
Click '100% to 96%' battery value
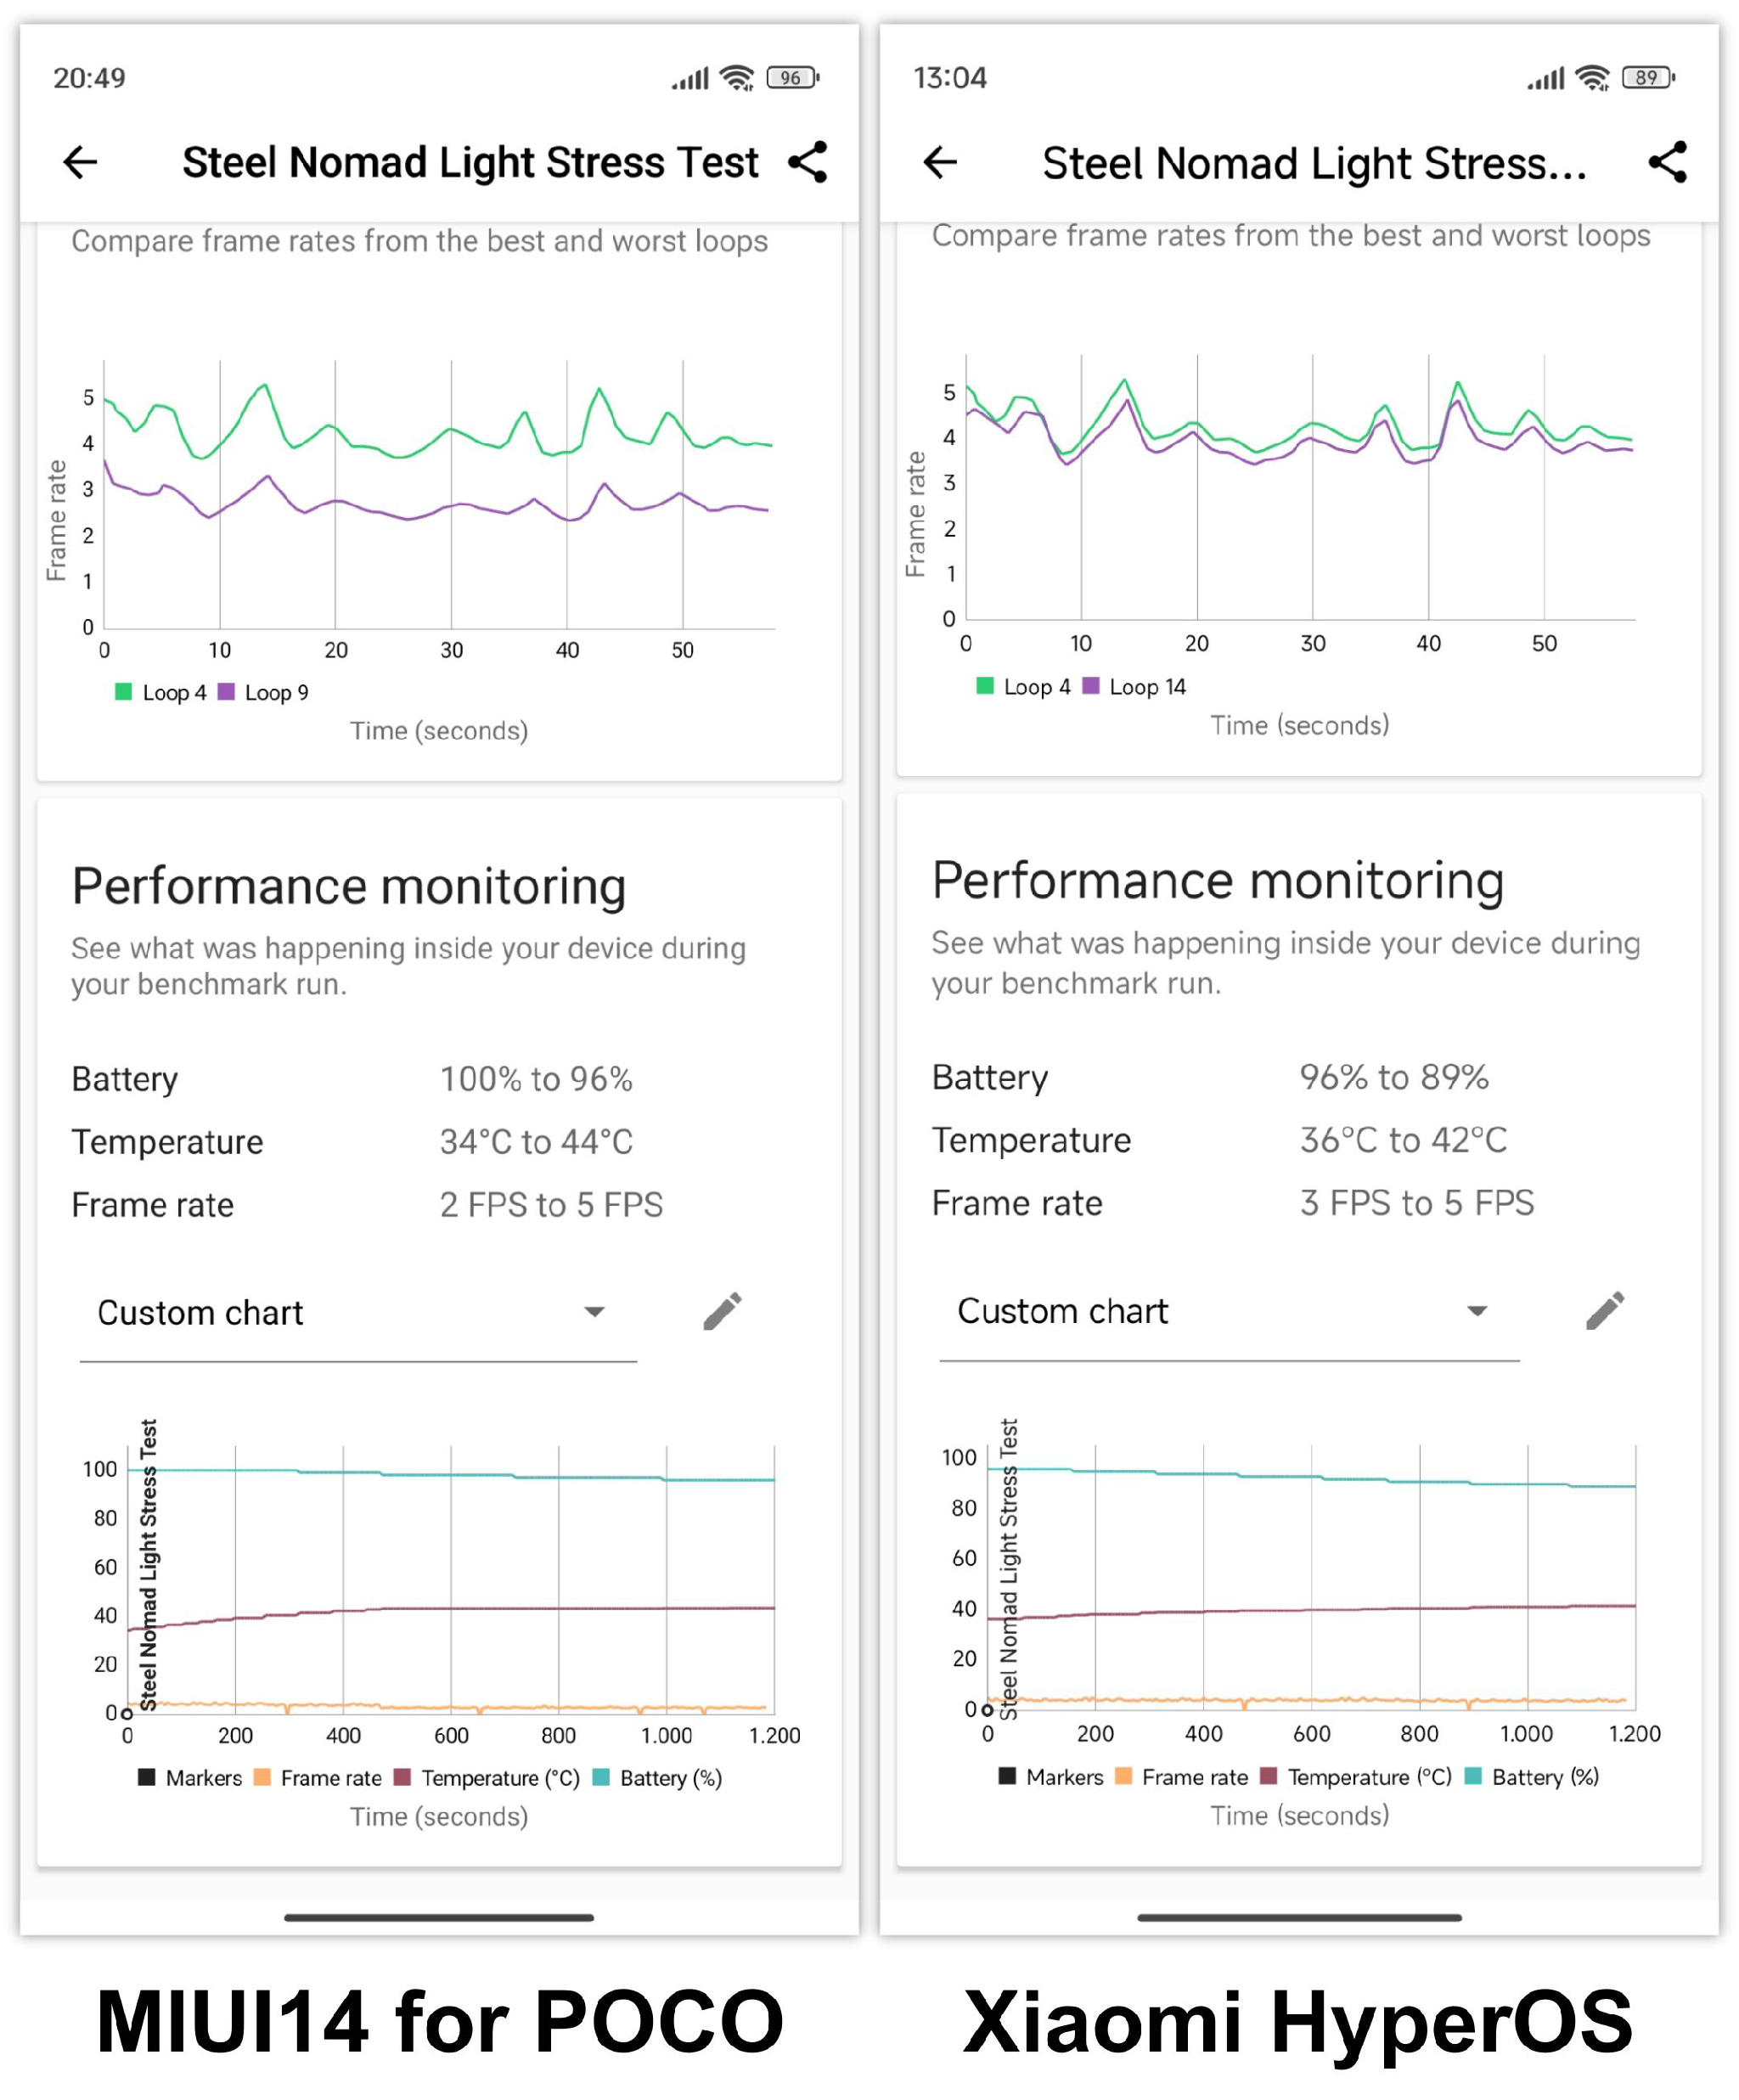click(536, 1079)
